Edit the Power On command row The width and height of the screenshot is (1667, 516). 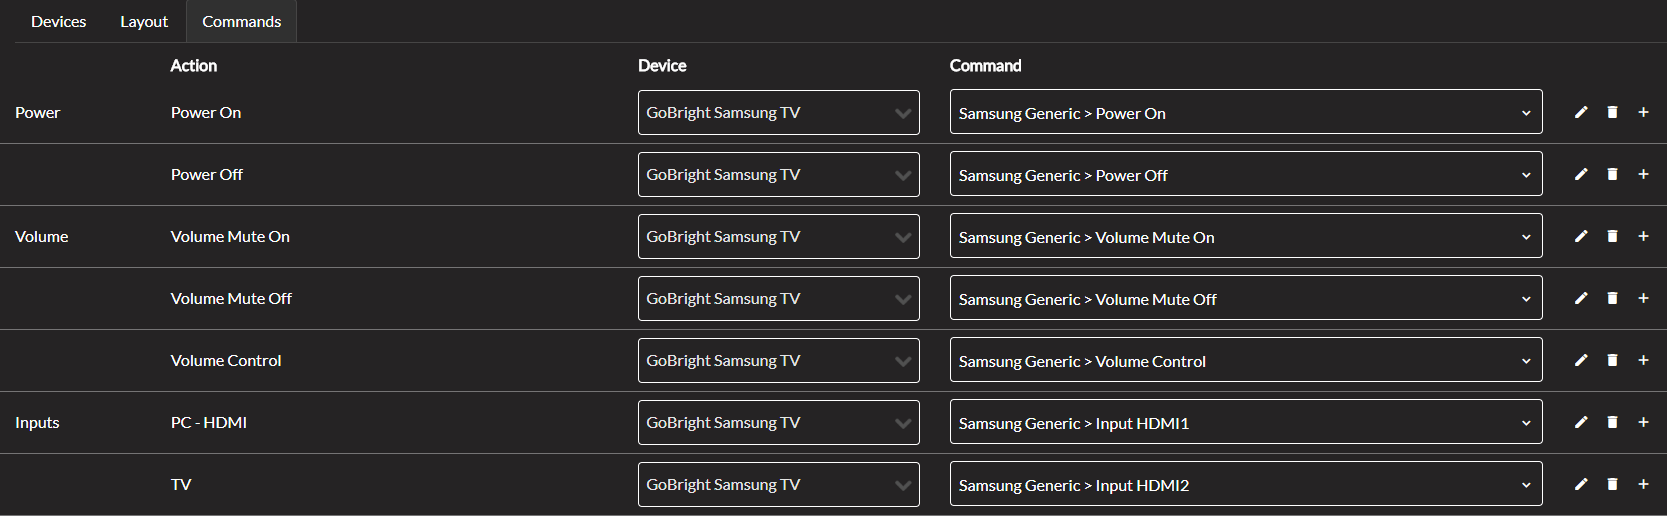(x=1581, y=112)
